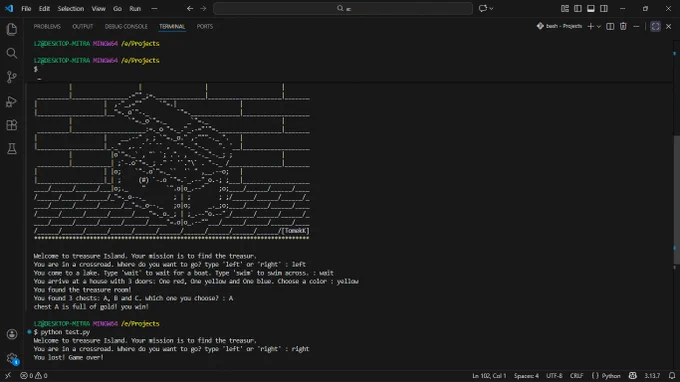
Task: Open the Search view in activity bar
Action: pos(12,53)
